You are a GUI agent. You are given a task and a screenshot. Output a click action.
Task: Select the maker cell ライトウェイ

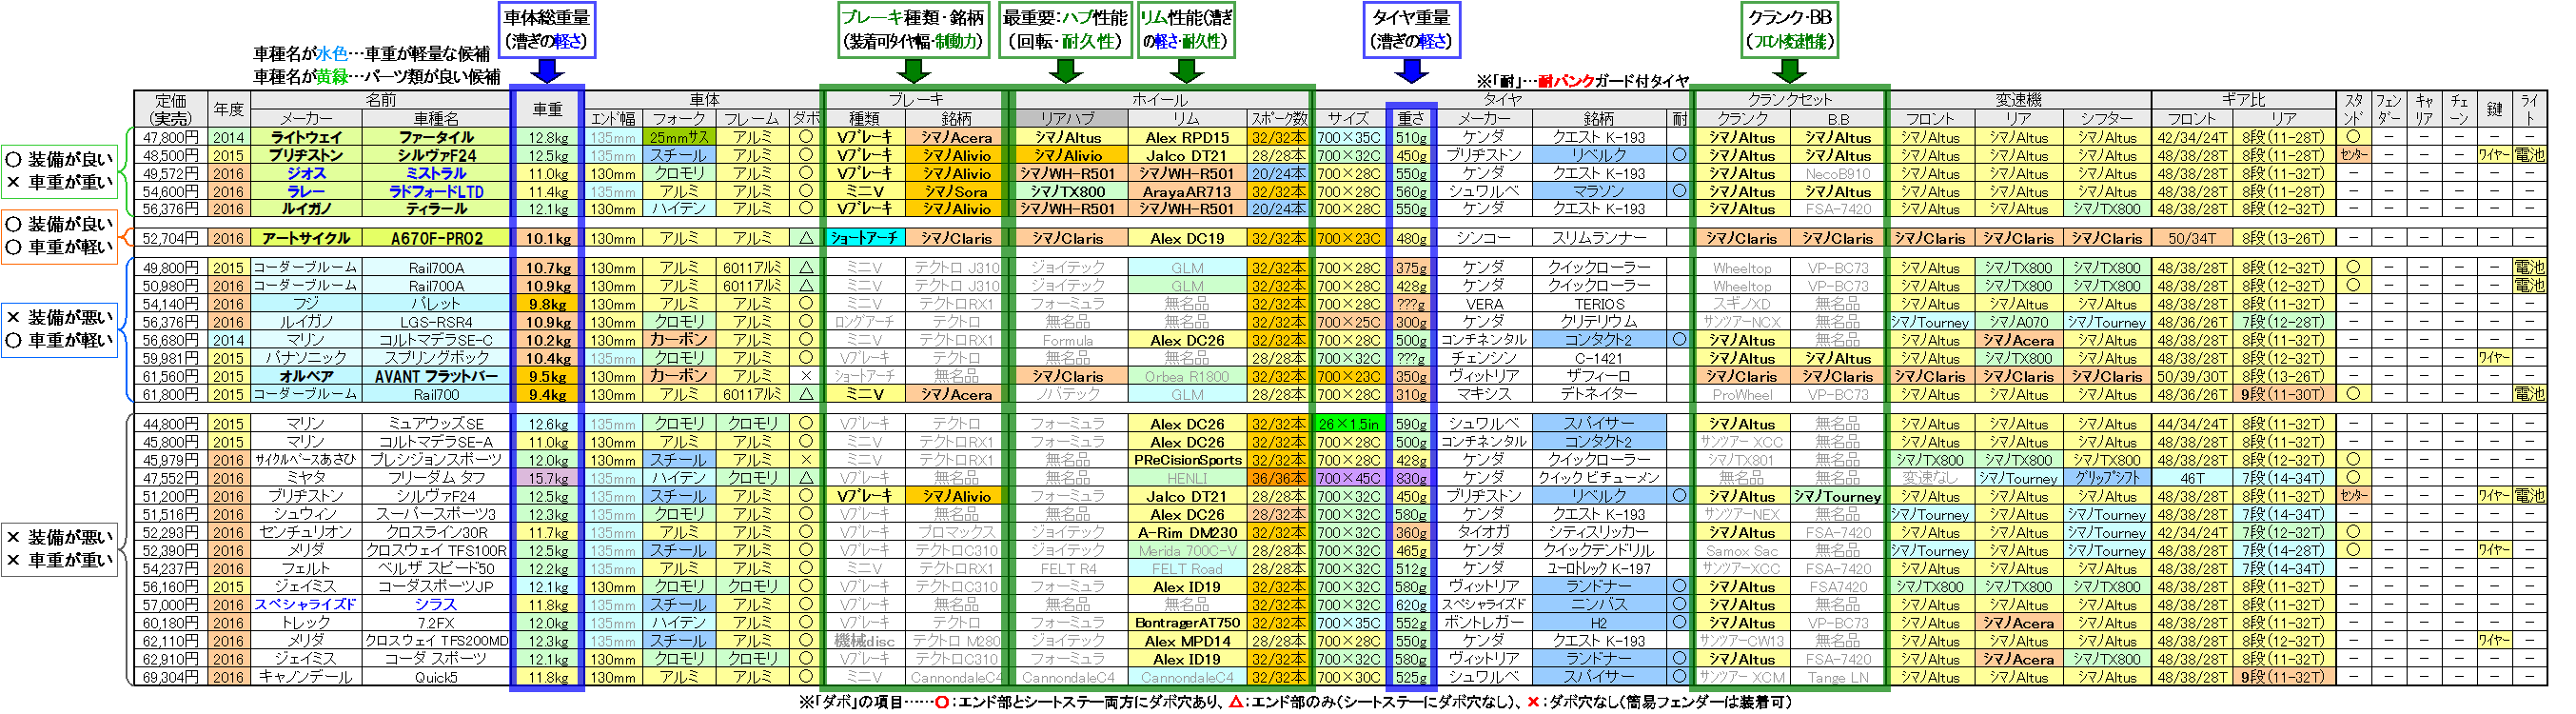pyautogui.click(x=305, y=137)
